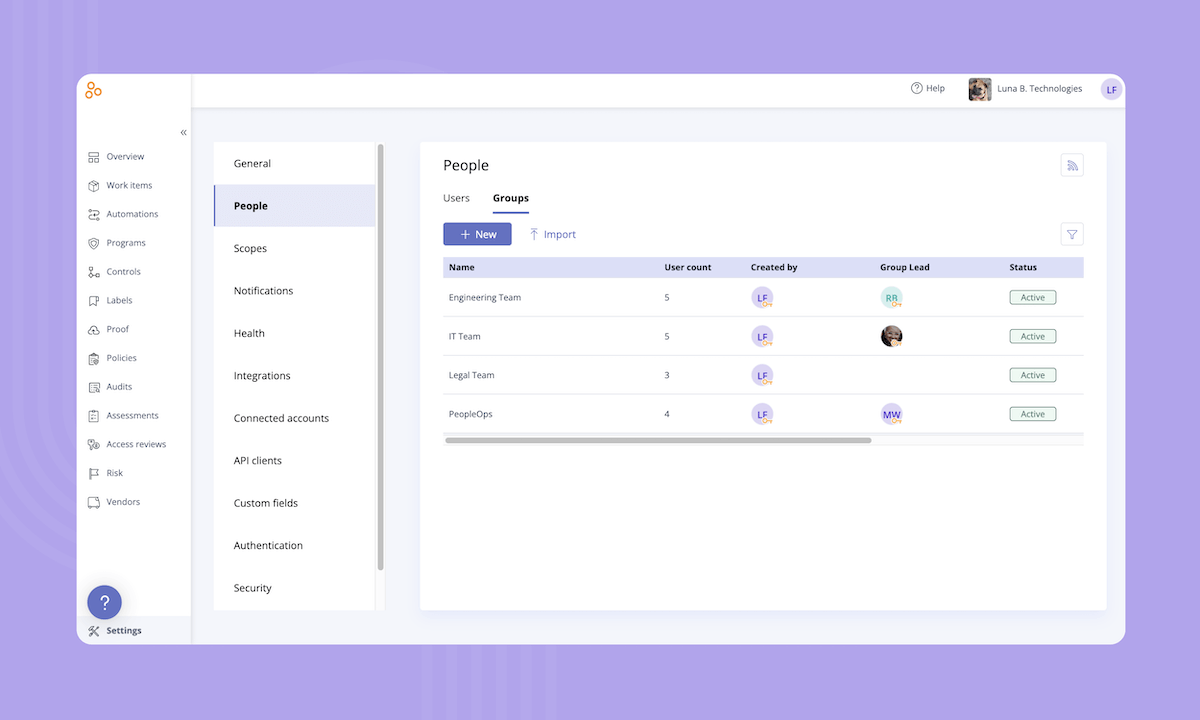This screenshot has height=720, width=1200.
Task: Collapse the left sidebar with chevrons
Action: coord(183,132)
